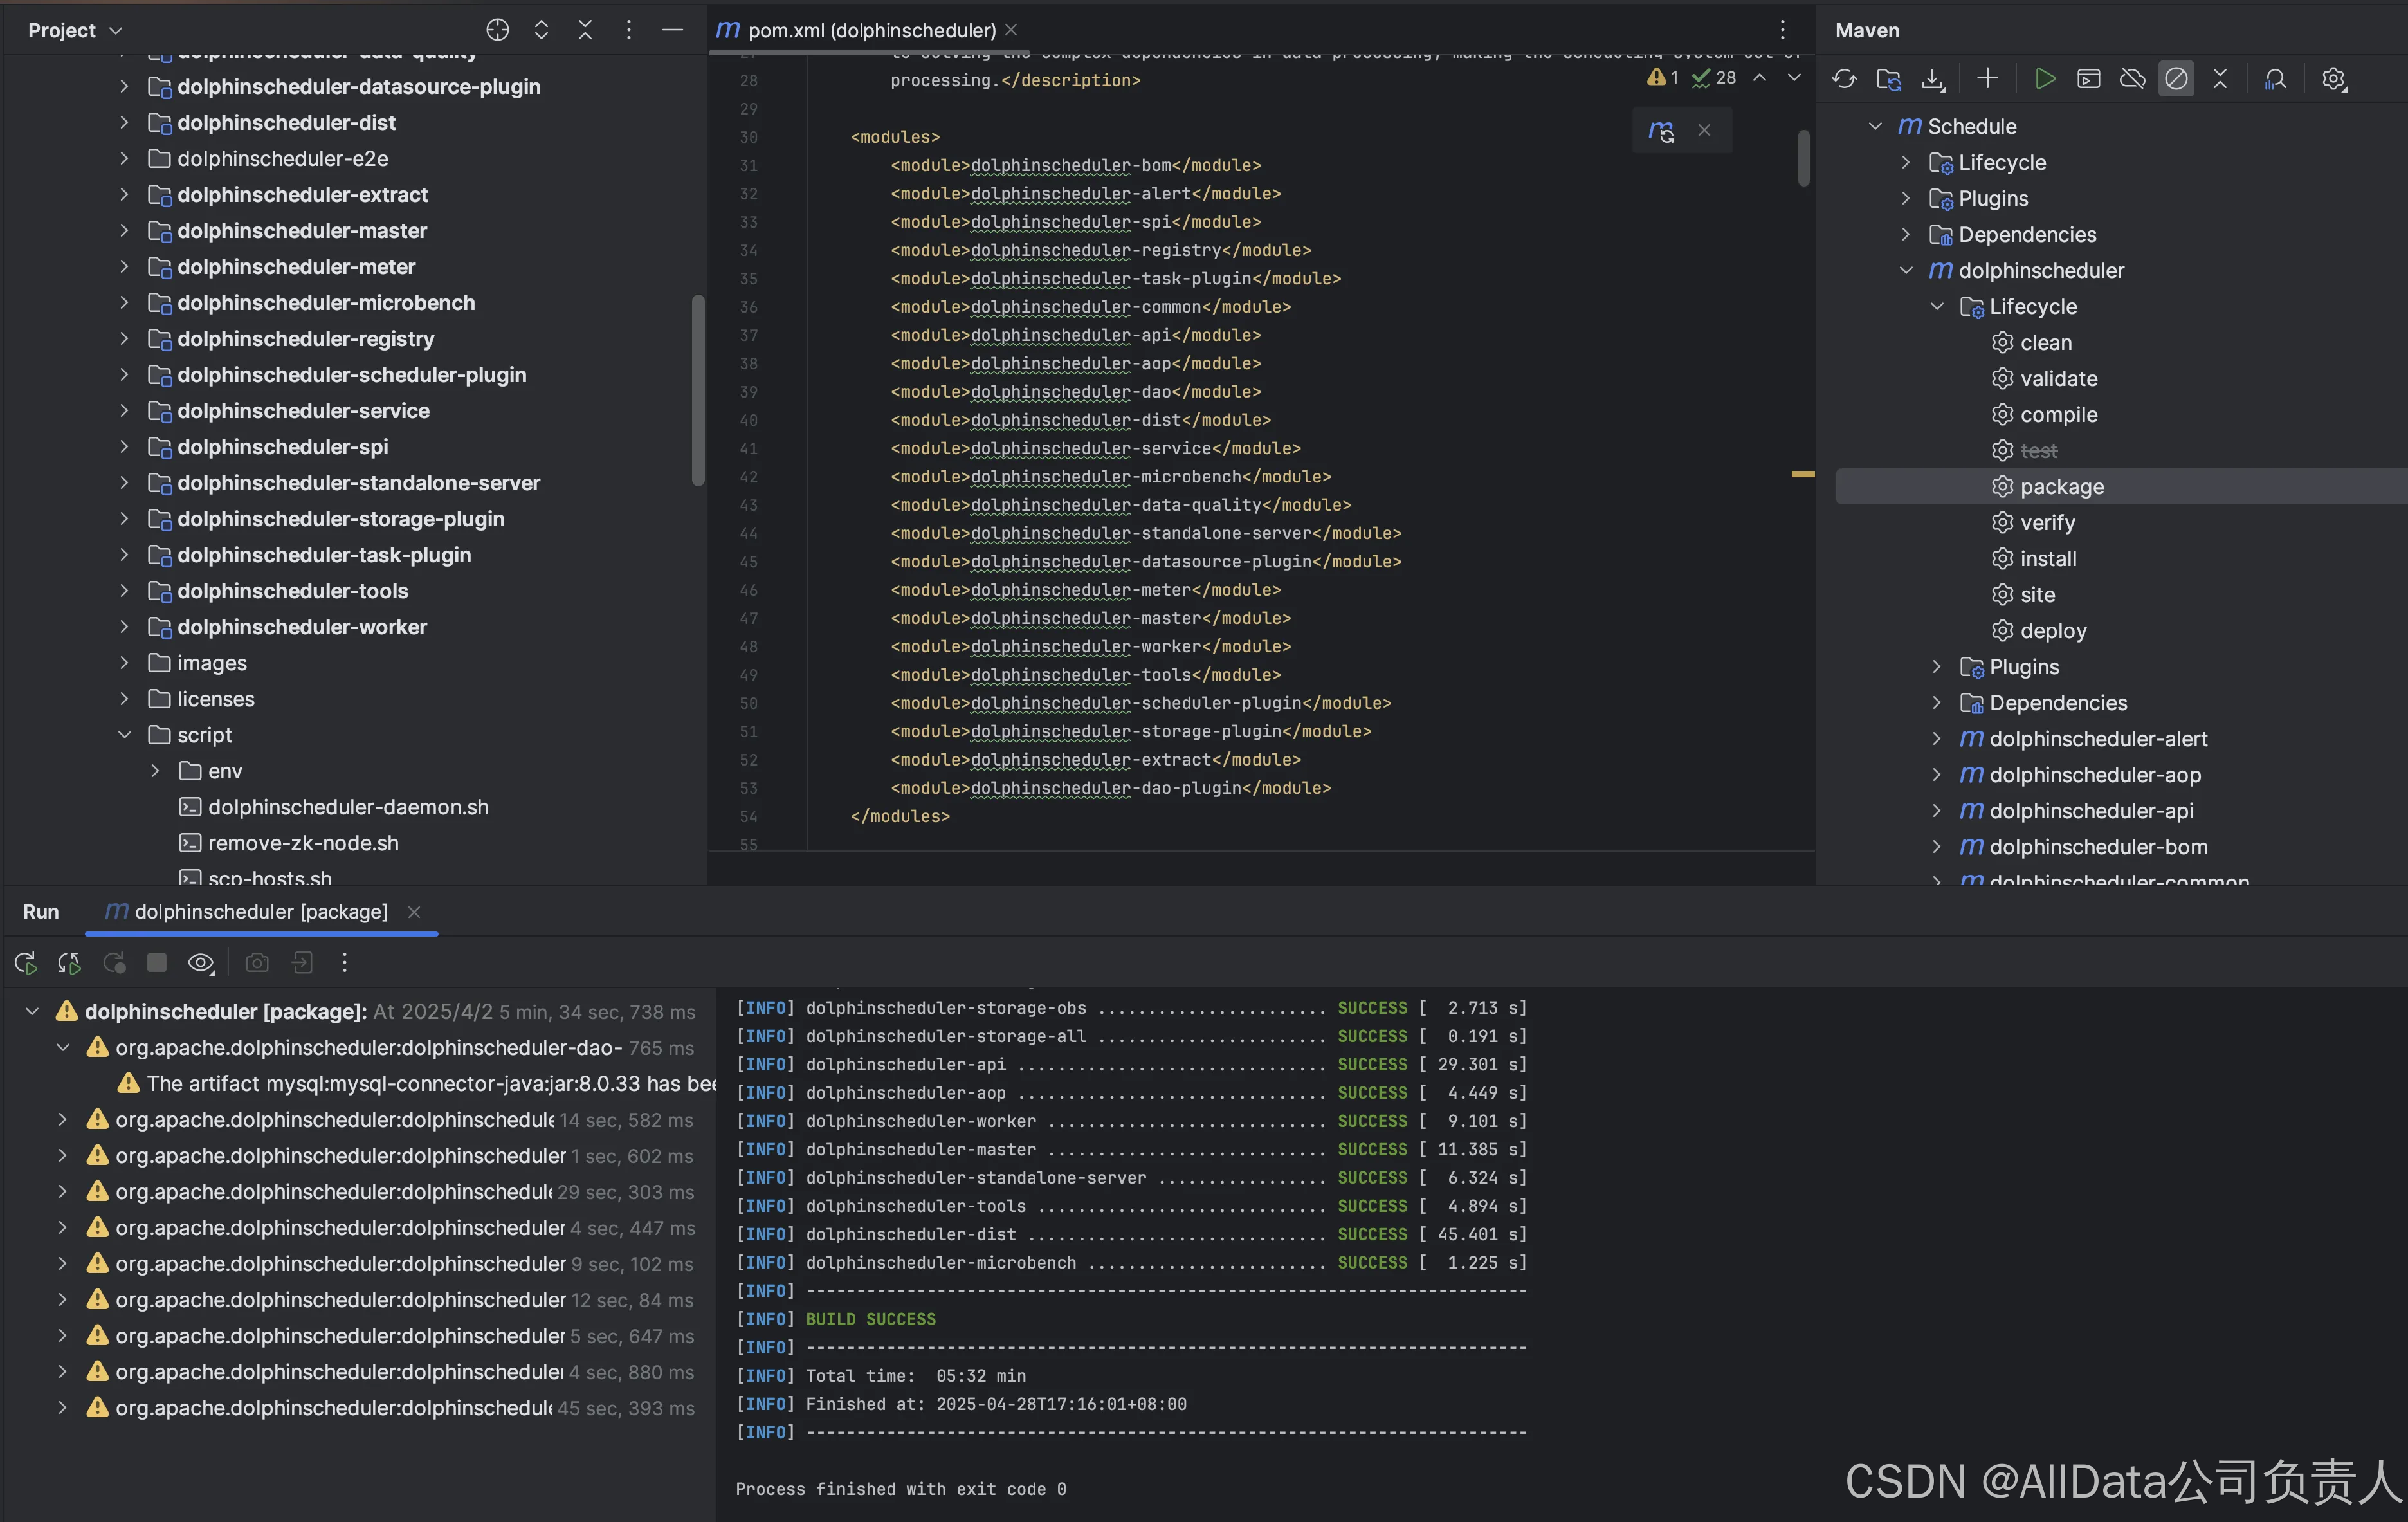Viewport: 2408px width, 1522px height.
Task: Collapse the script folder
Action: 124,735
